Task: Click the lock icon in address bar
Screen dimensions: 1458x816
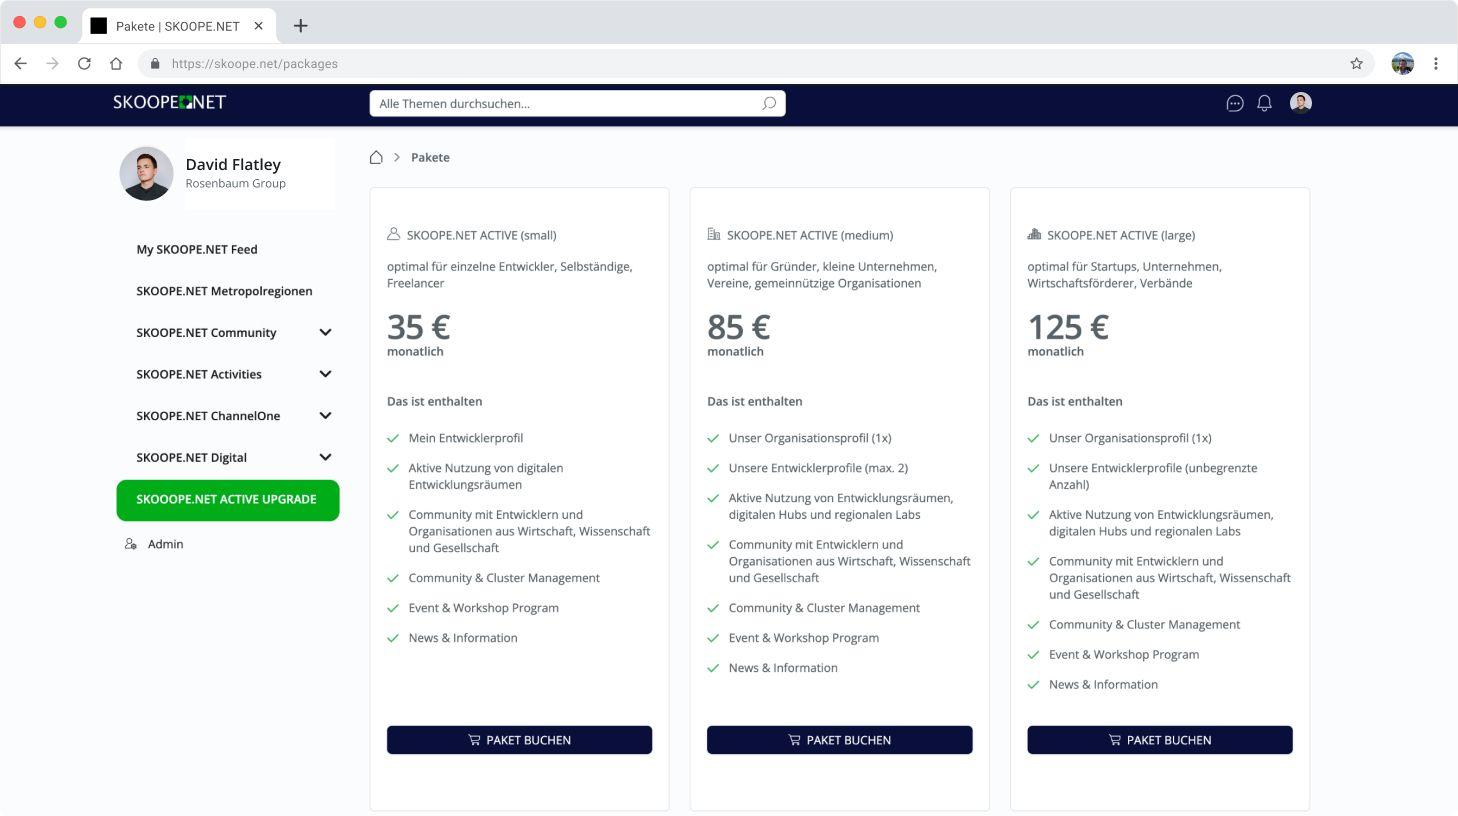Action: (154, 63)
